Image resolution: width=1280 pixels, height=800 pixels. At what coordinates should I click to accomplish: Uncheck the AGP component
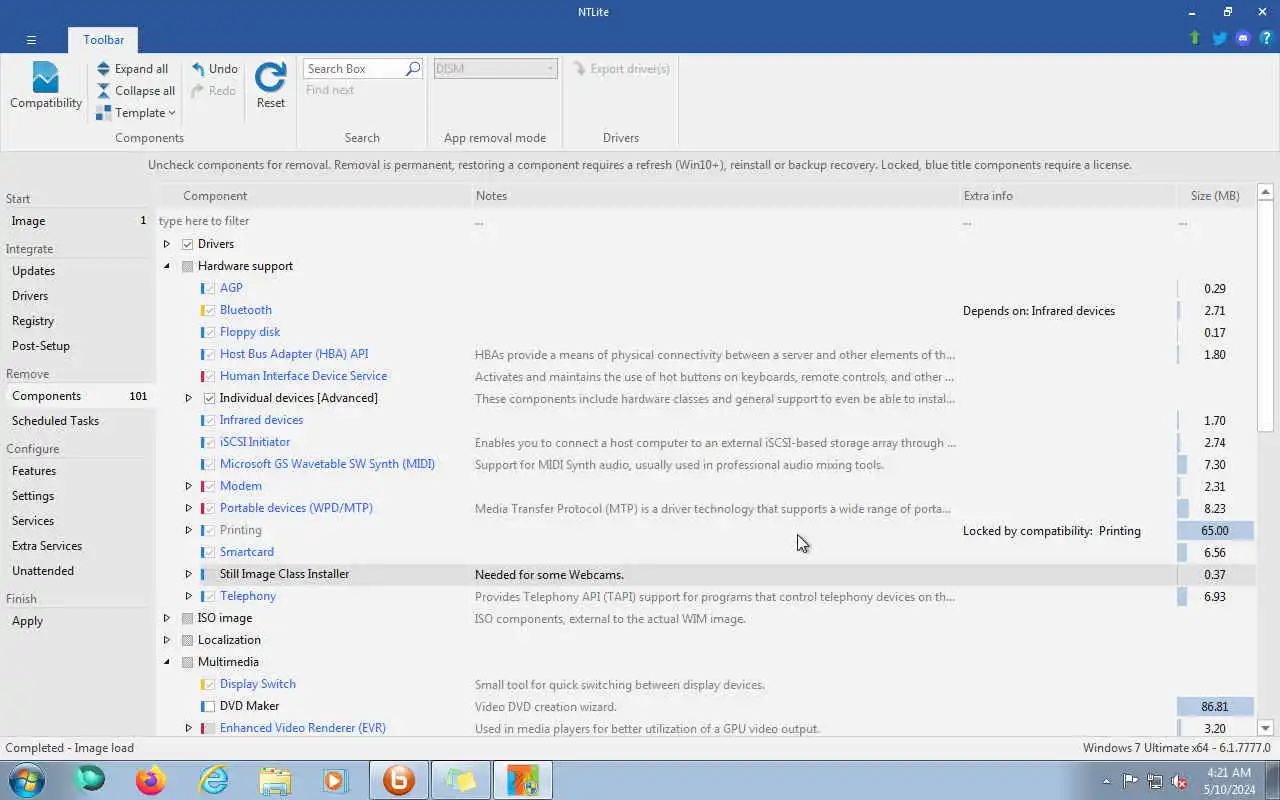click(208, 288)
